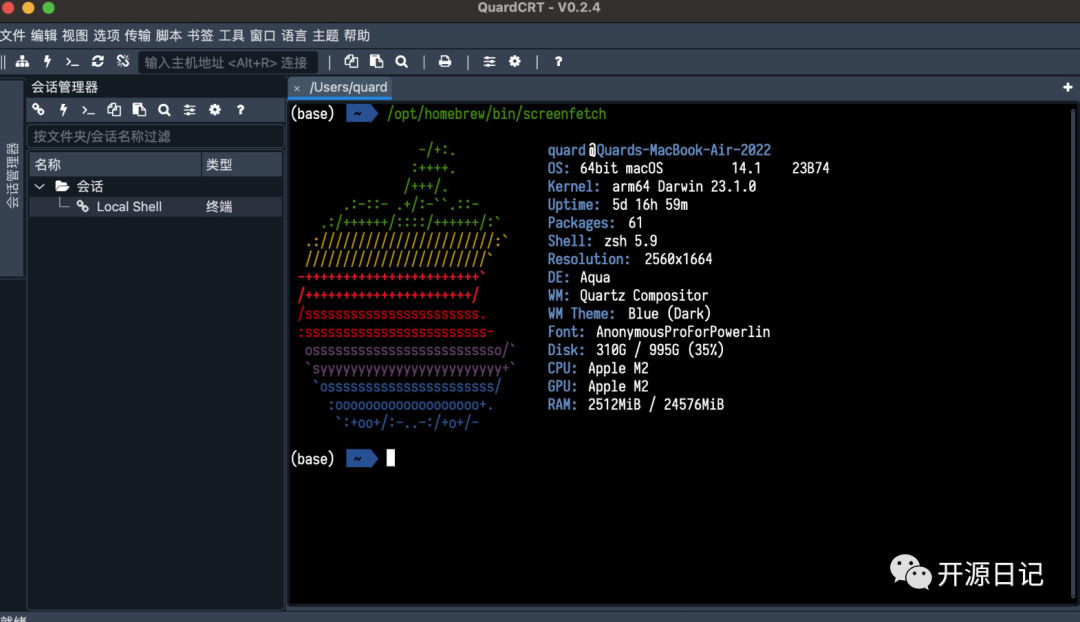Click find magnifier icon in main toolbar

tap(402, 61)
